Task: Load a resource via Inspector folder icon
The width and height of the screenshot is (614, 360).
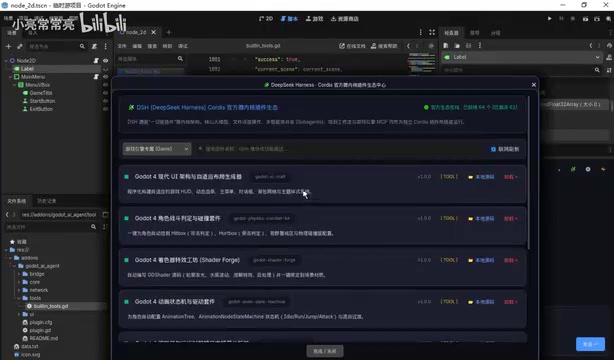Action: click(x=457, y=45)
